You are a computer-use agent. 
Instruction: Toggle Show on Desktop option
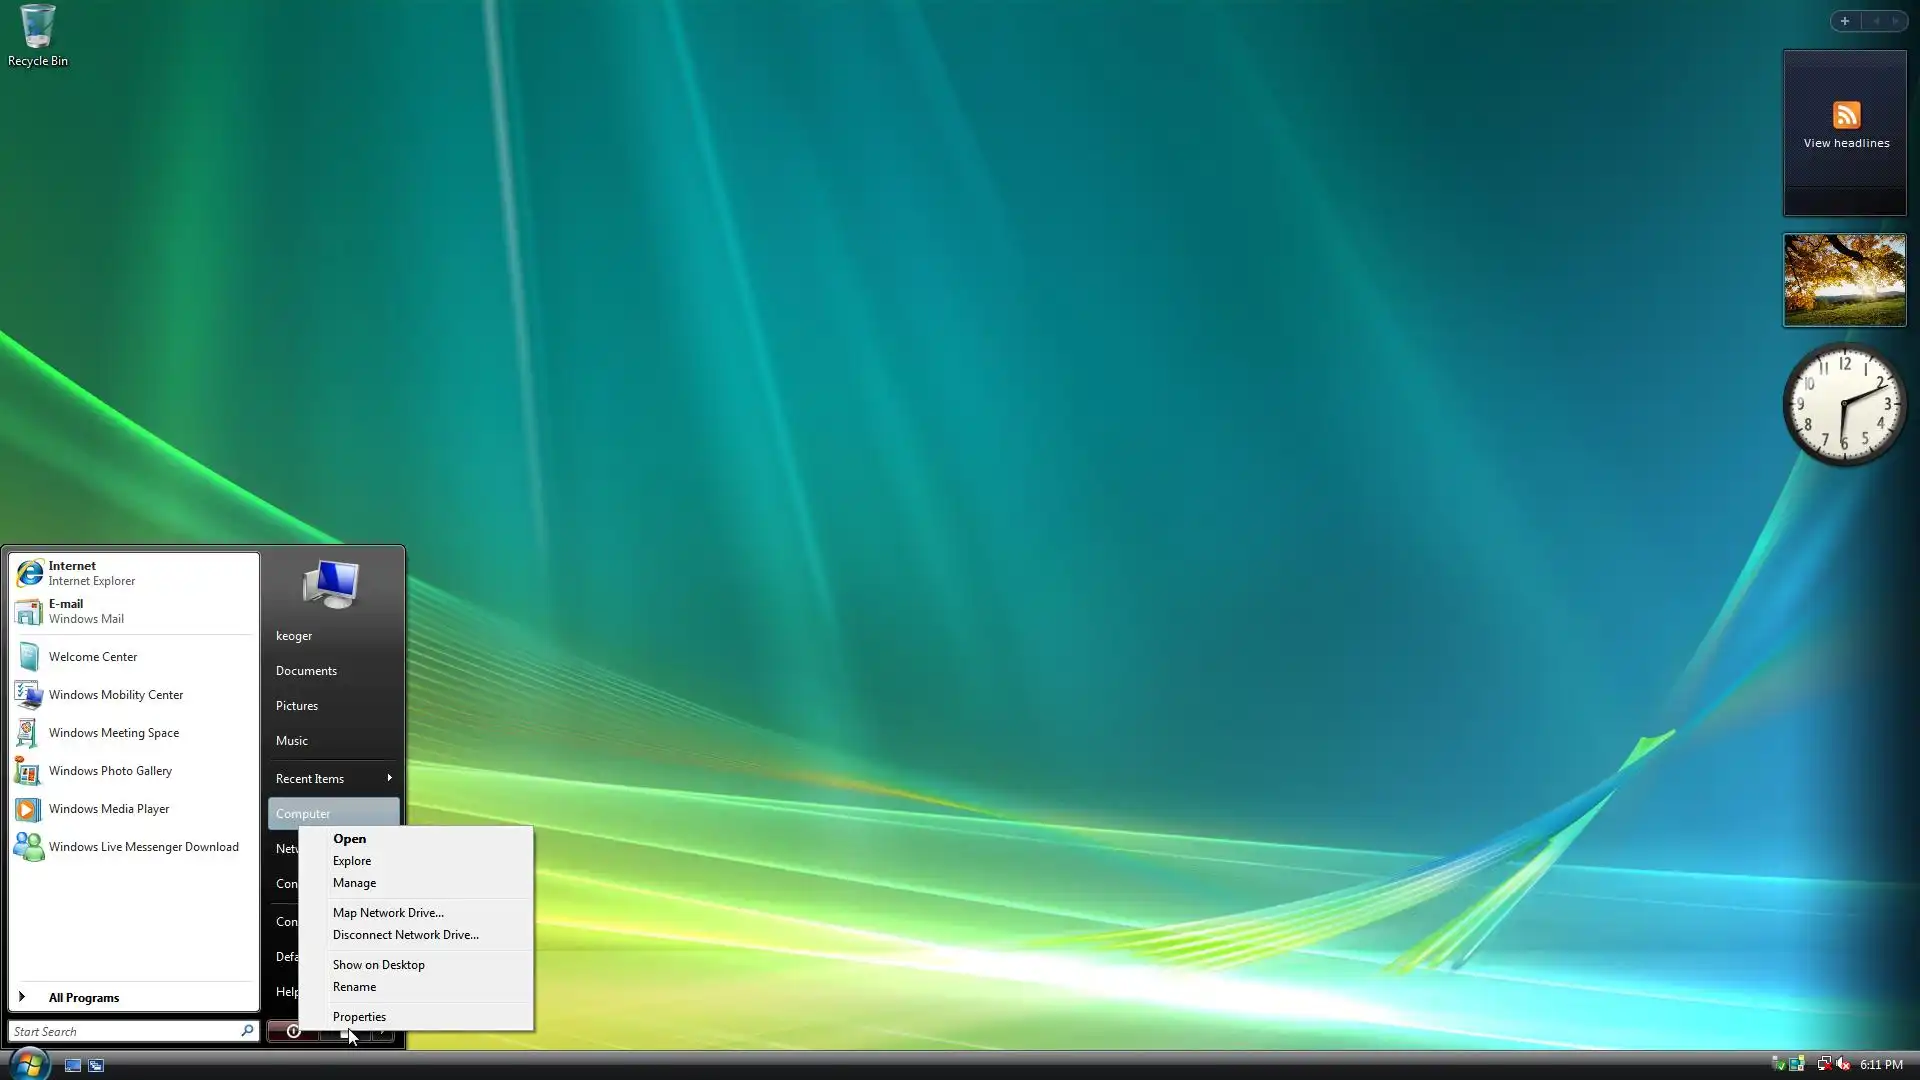pyautogui.click(x=378, y=965)
